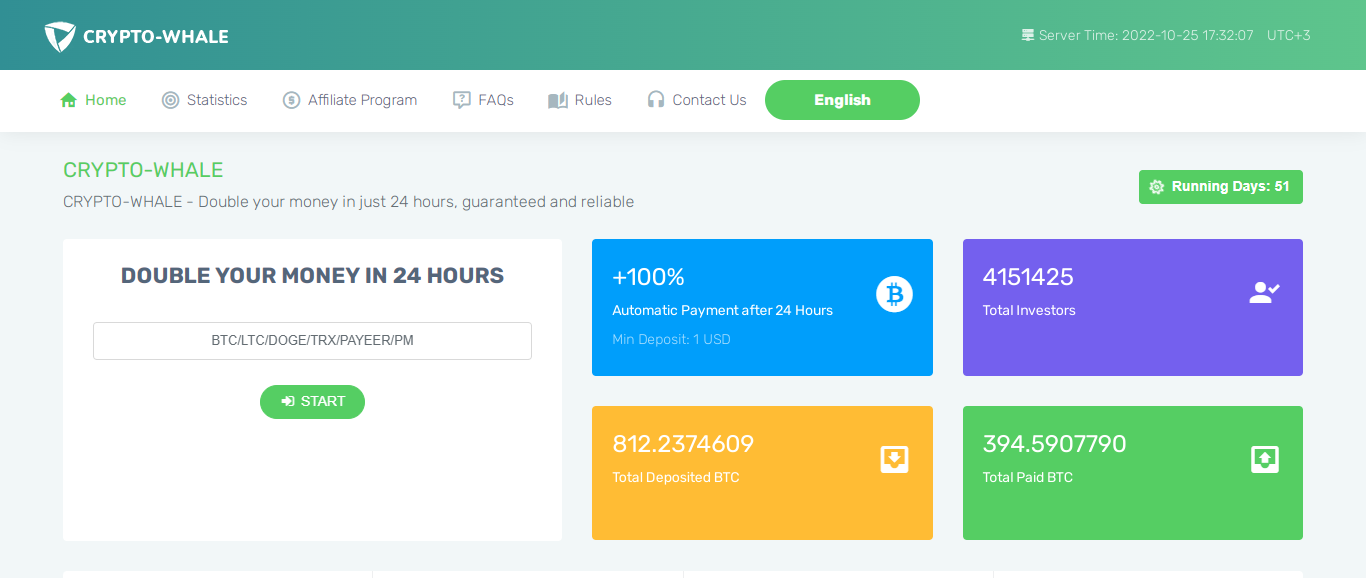Click the house icon next to Home
The image size is (1366, 578).
(69, 100)
